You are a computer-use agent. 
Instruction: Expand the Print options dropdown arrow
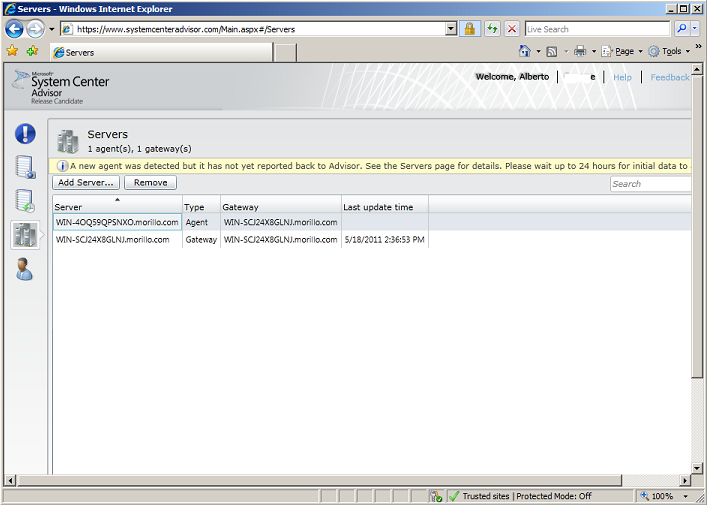click(593, 51)
